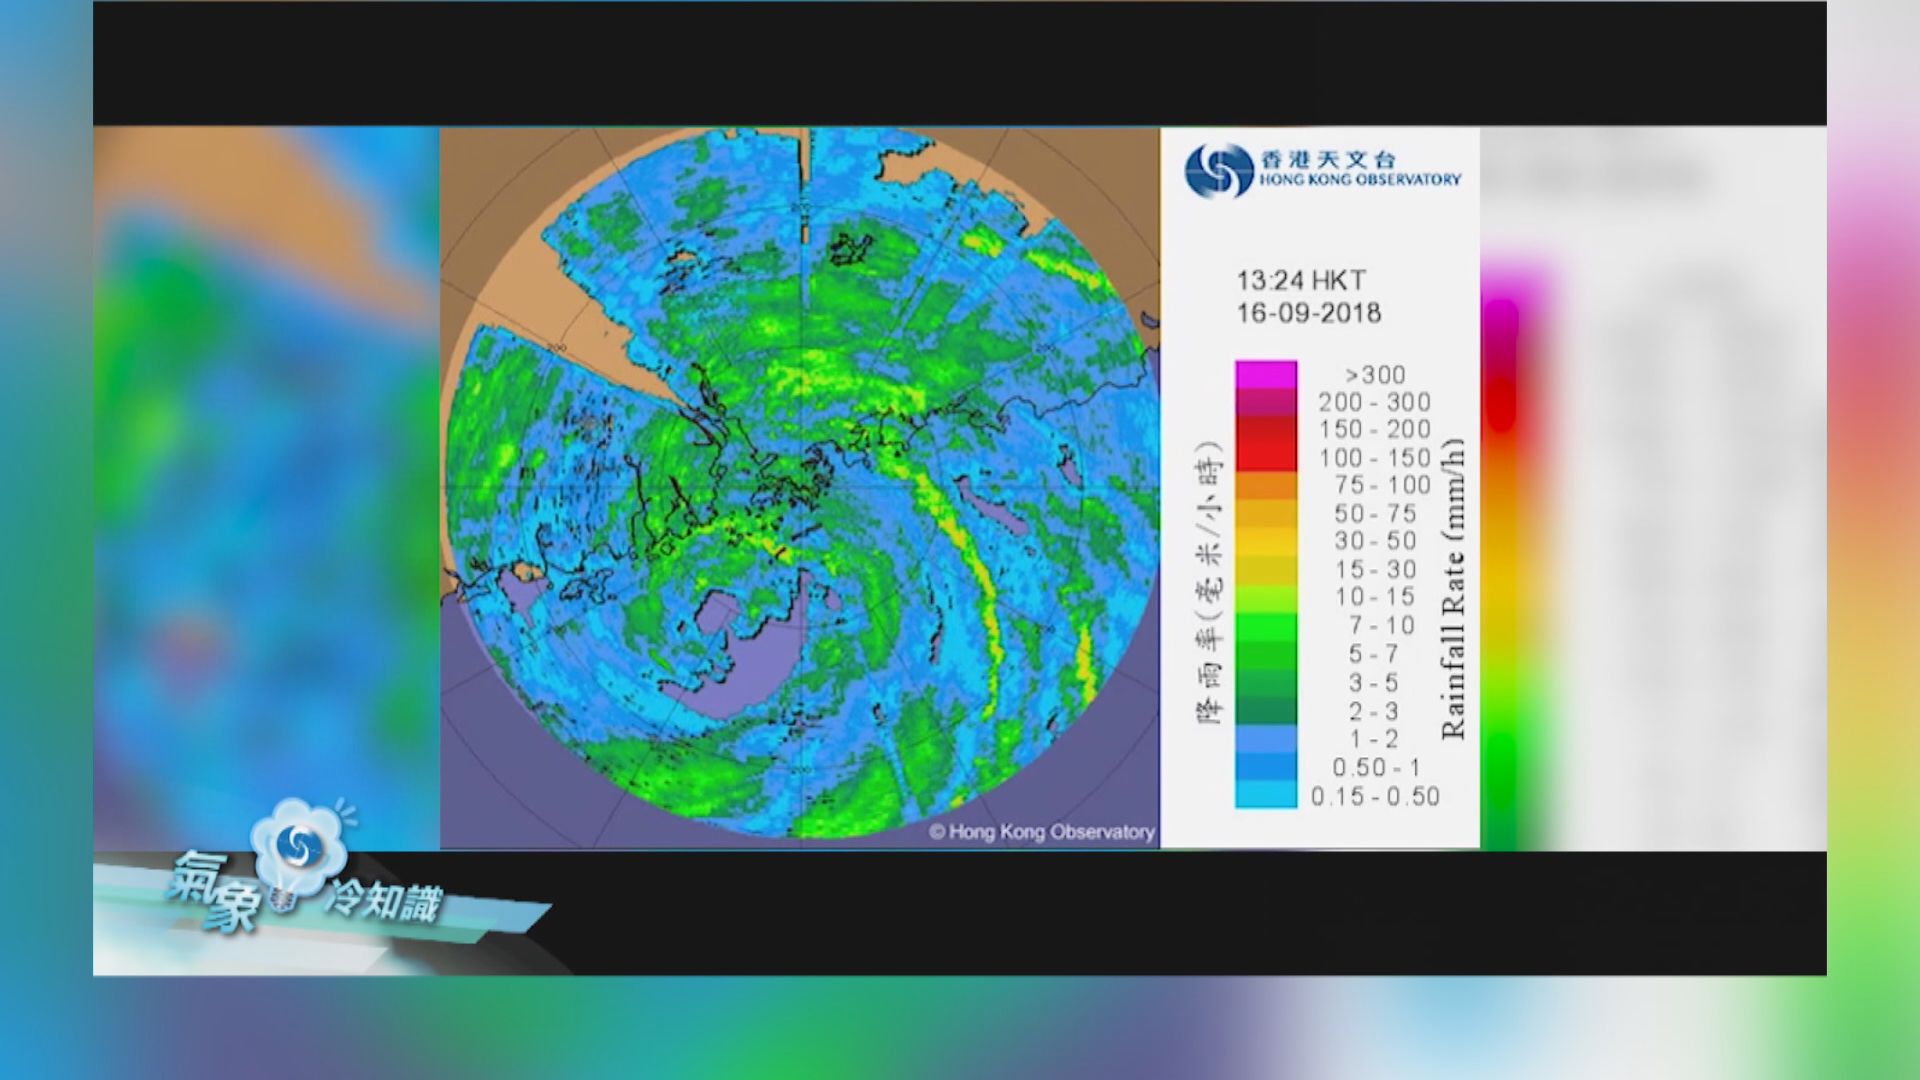The image size is (1920, 1080).
Task: Click the blue 1 - 2 legend swatch
Action: (1266, 739)
